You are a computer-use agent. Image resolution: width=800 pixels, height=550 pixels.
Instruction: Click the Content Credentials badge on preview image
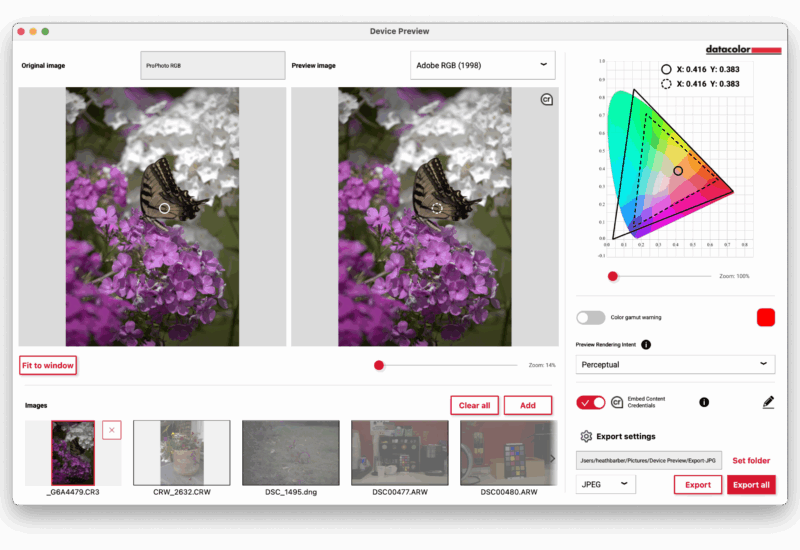point(546,99)
